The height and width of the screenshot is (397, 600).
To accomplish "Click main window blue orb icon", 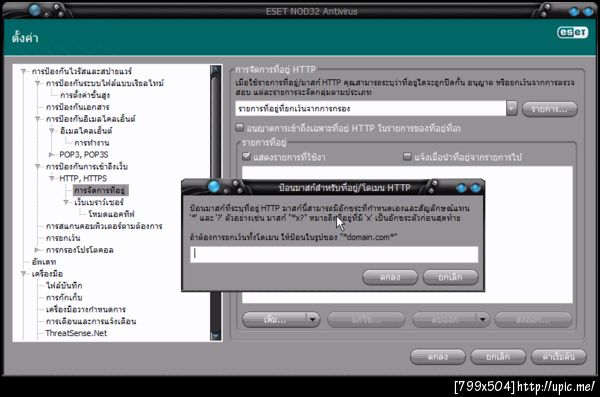I will (35, 10).
